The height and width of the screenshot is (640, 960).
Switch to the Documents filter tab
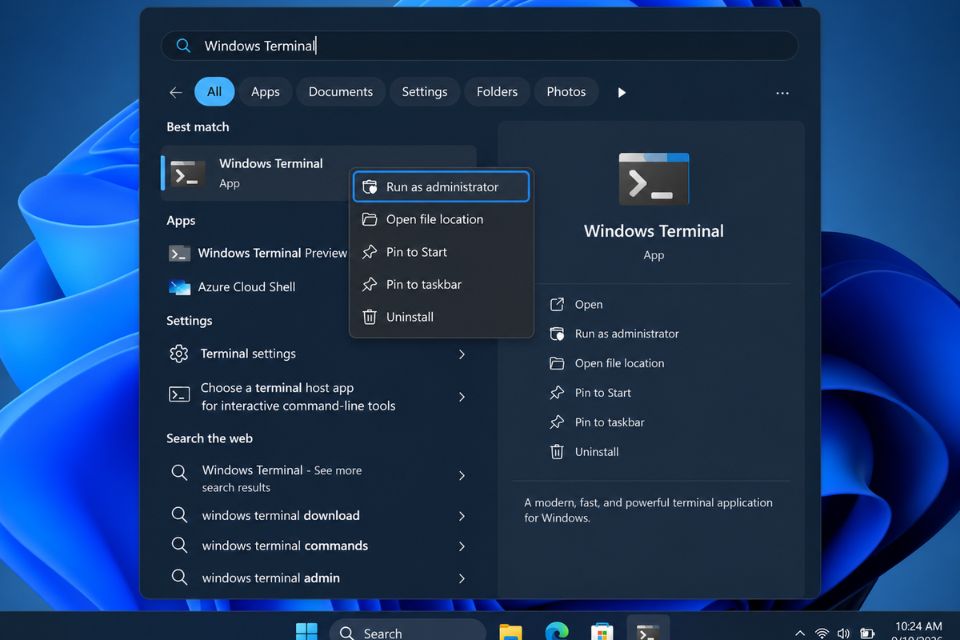point(340,92)
